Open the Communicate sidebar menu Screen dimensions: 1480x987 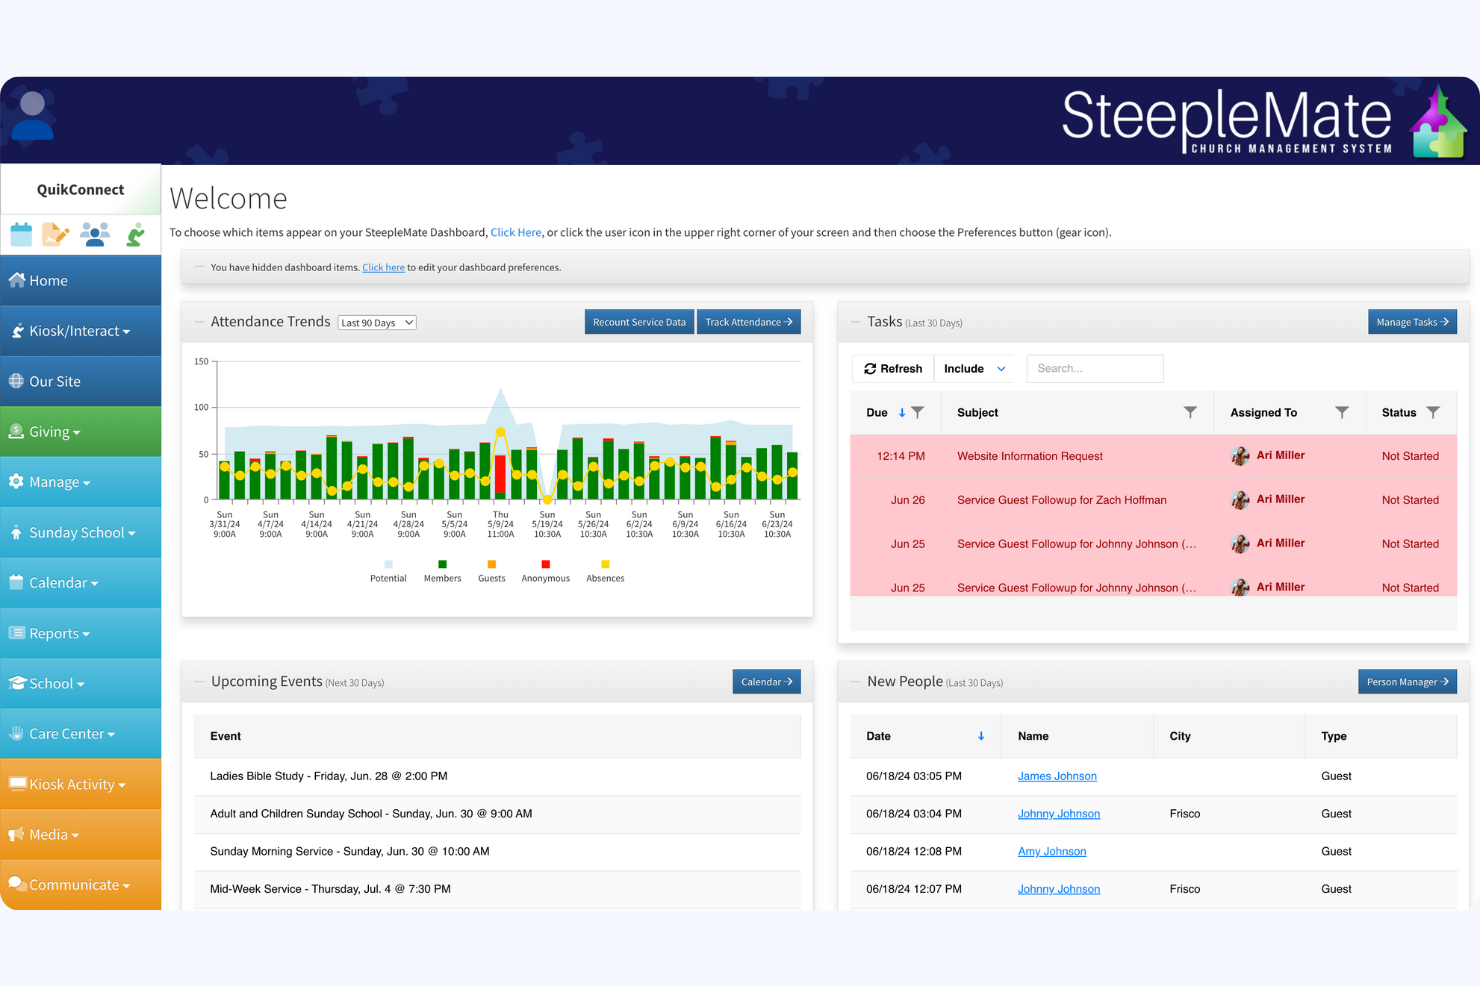[x=70, y=884]
